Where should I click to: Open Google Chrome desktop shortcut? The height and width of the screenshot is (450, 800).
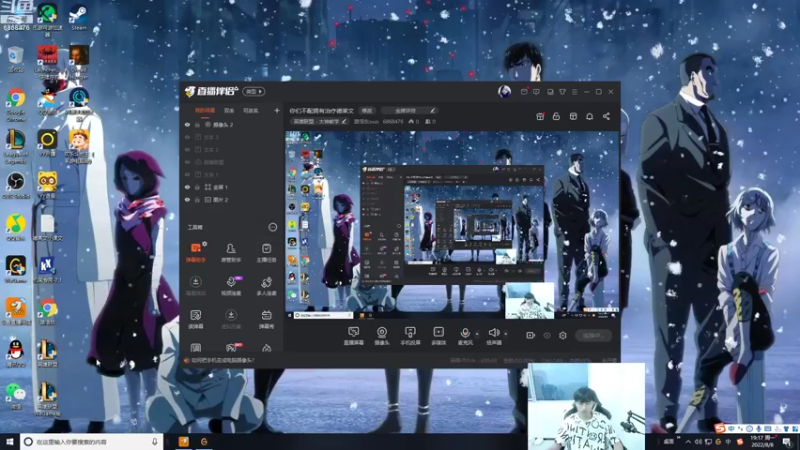[x=16, y=105]
